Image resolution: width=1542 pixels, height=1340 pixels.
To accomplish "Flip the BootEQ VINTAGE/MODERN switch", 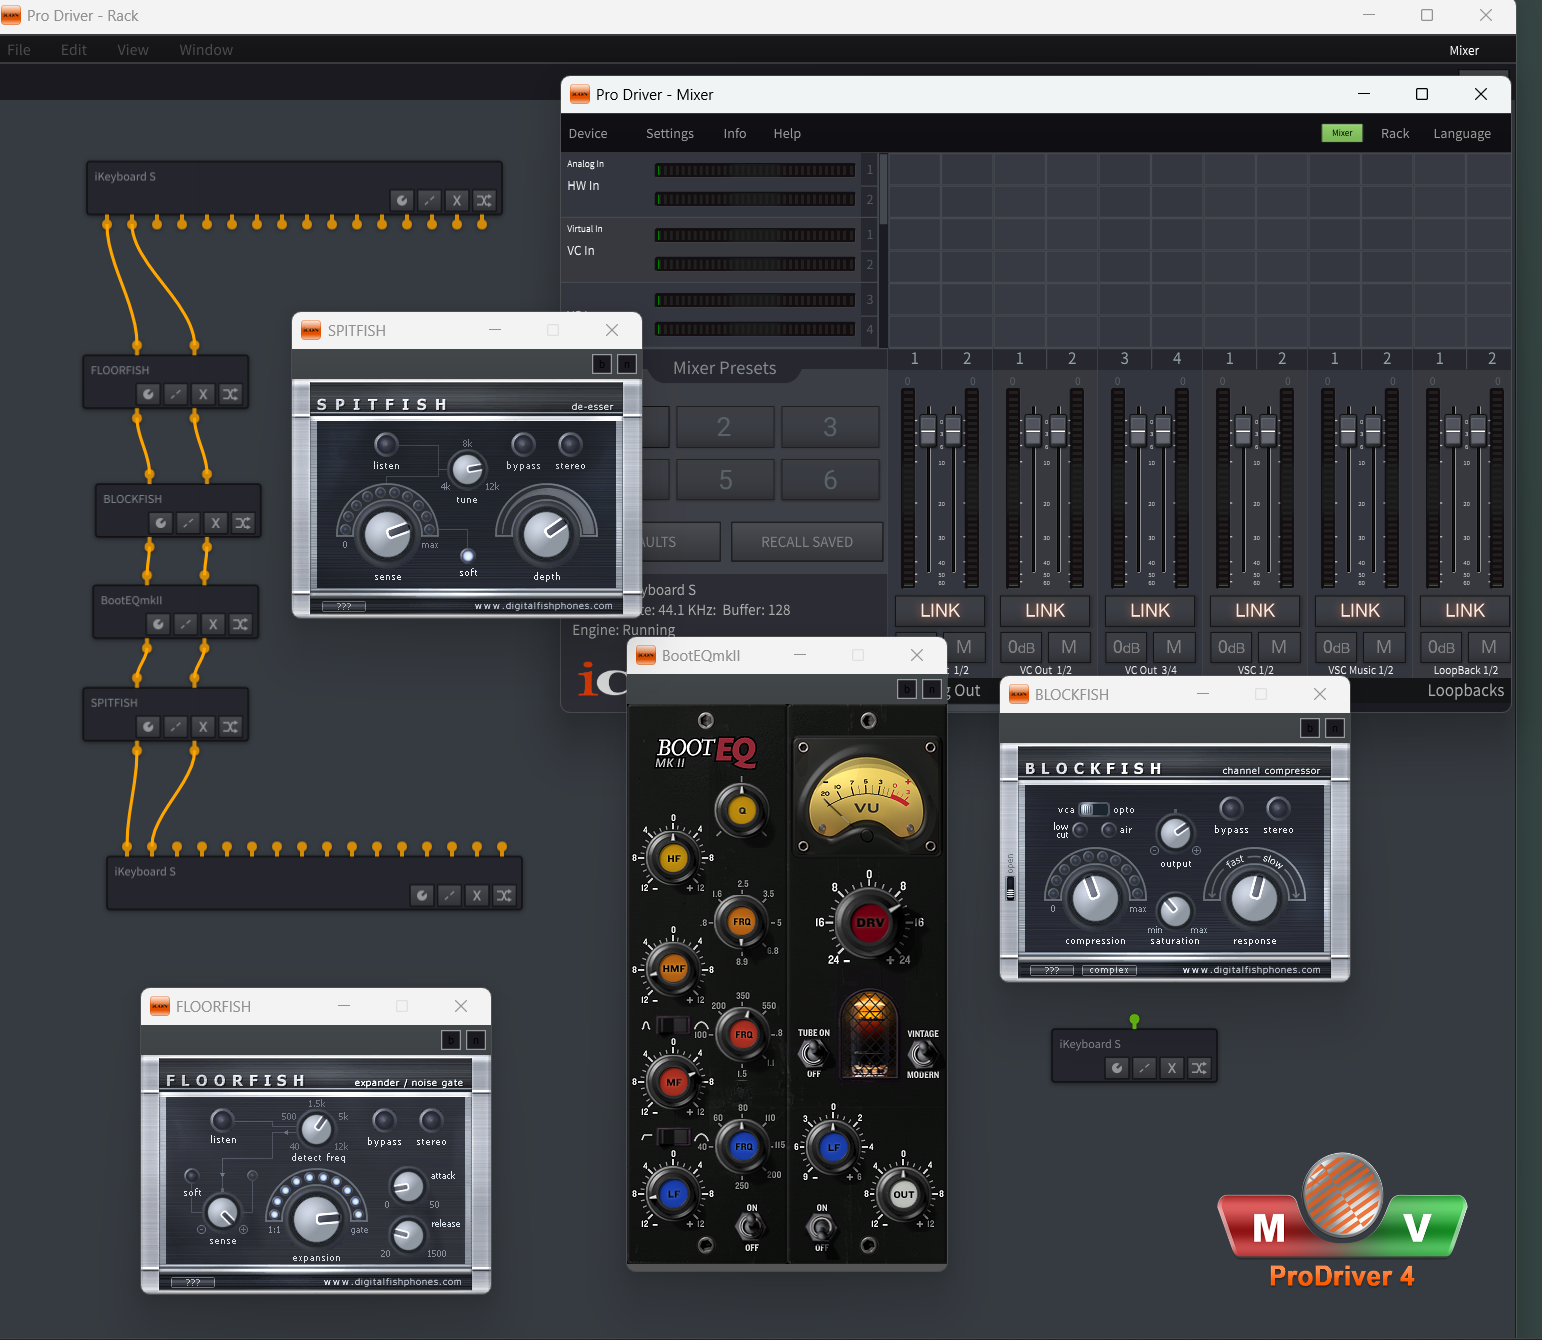I will 921,1053.
